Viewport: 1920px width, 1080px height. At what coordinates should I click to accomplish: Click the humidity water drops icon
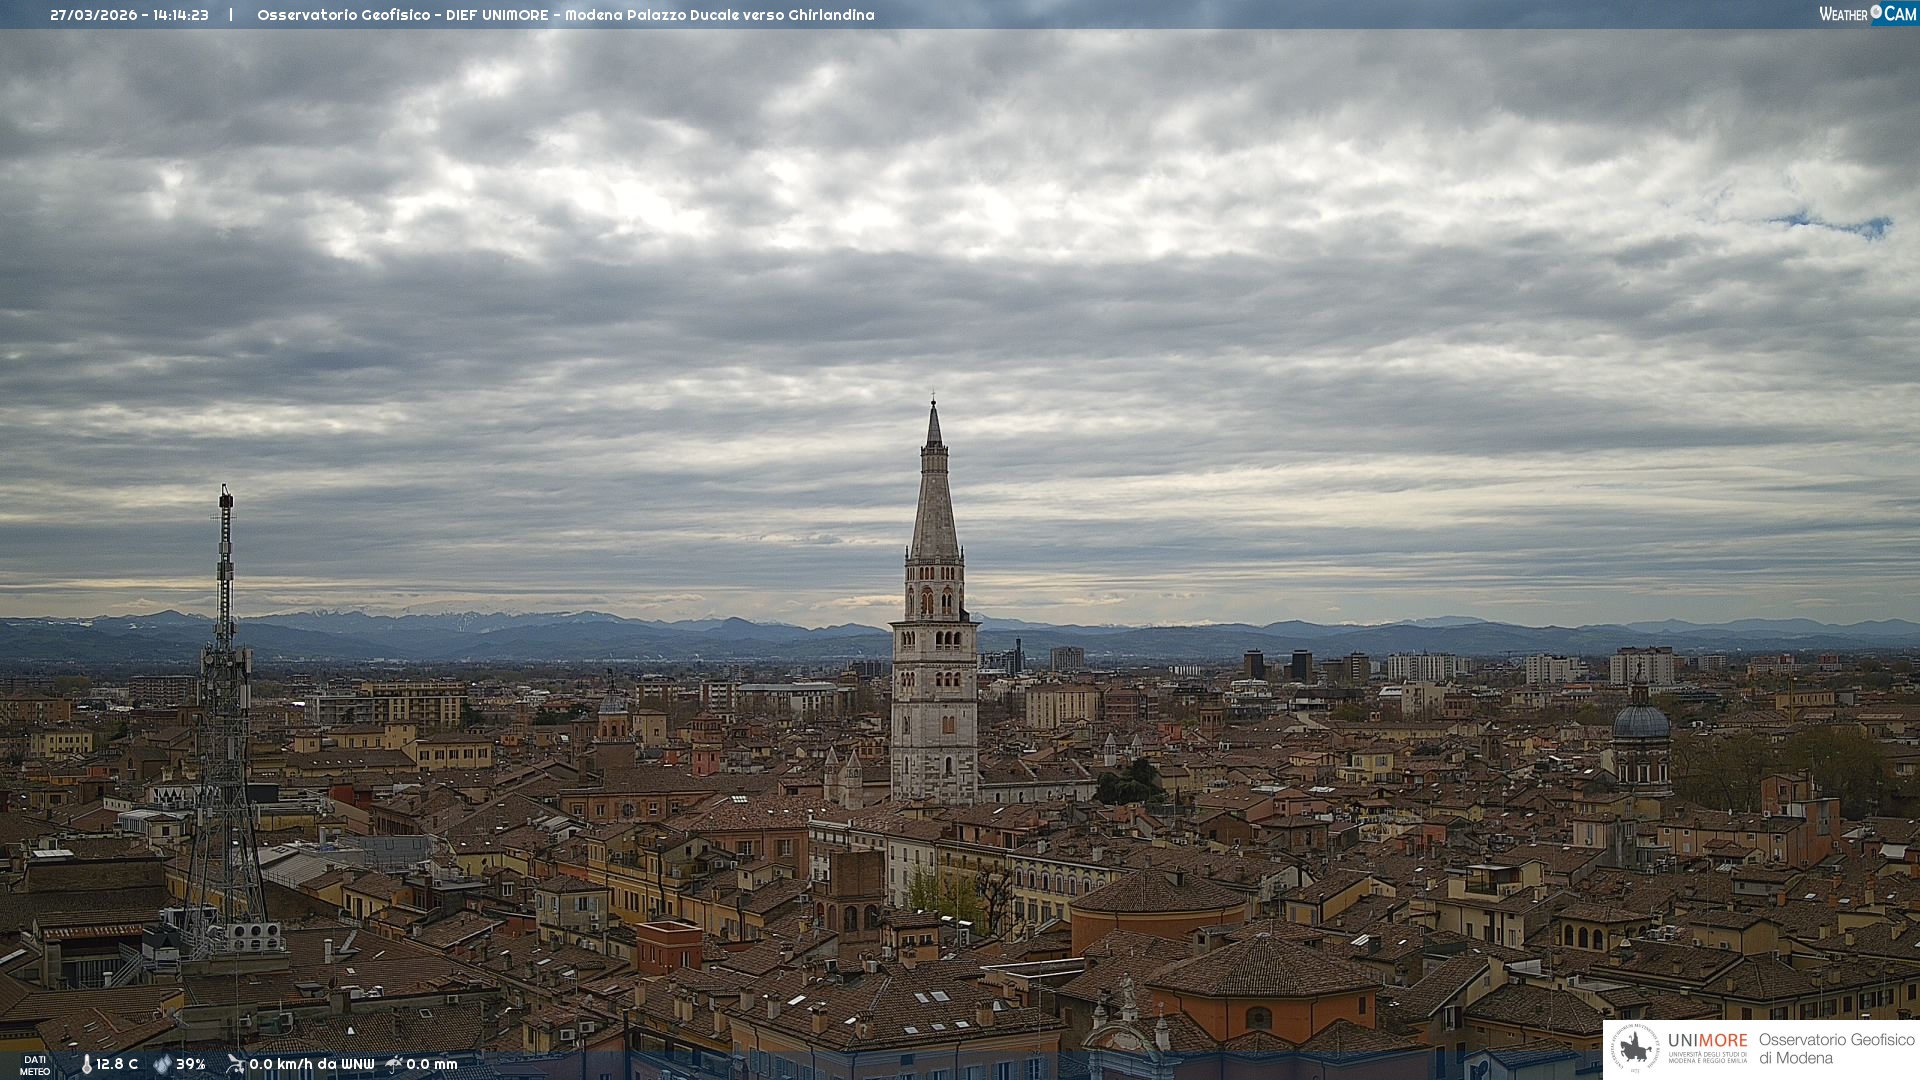162,1064
